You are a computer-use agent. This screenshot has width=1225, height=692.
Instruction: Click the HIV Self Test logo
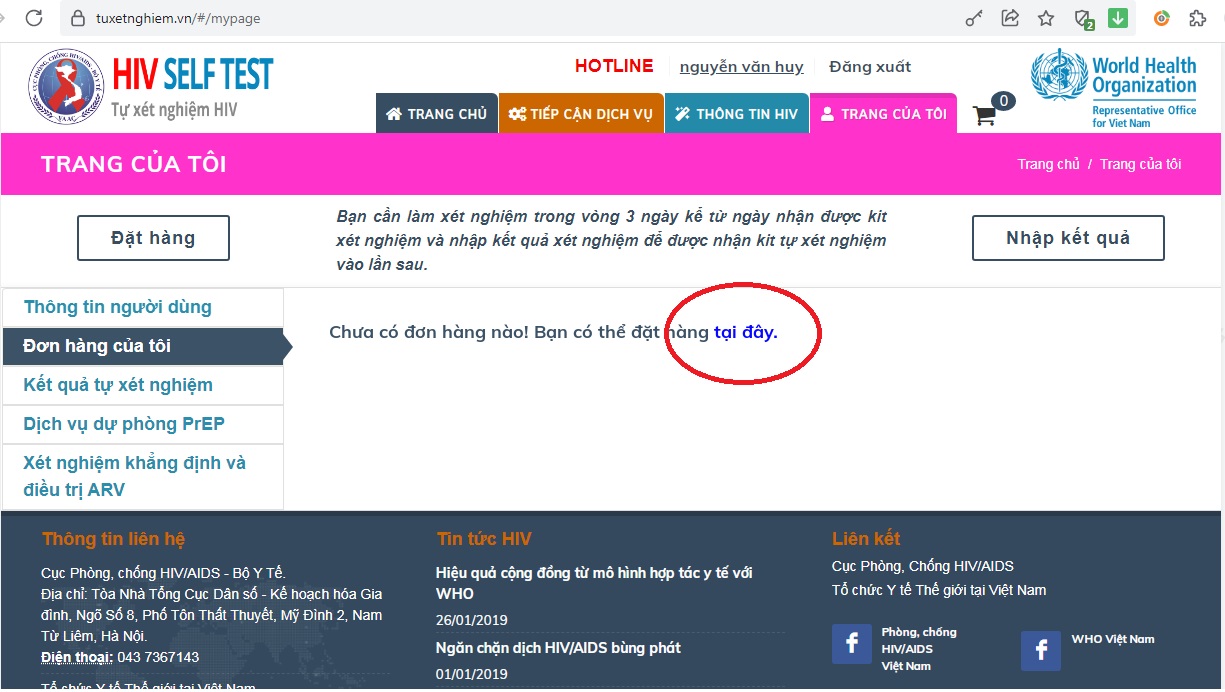151,87
